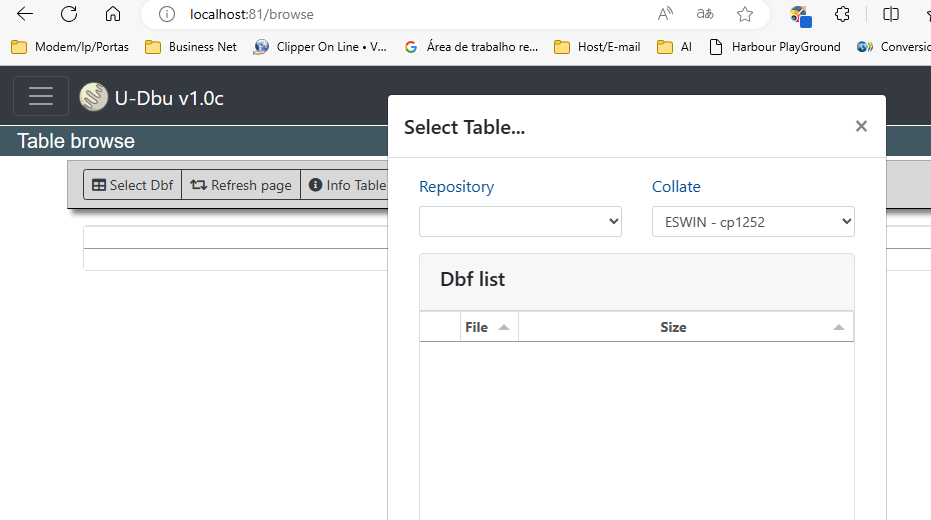Open the browser Extensions icon

843,14
